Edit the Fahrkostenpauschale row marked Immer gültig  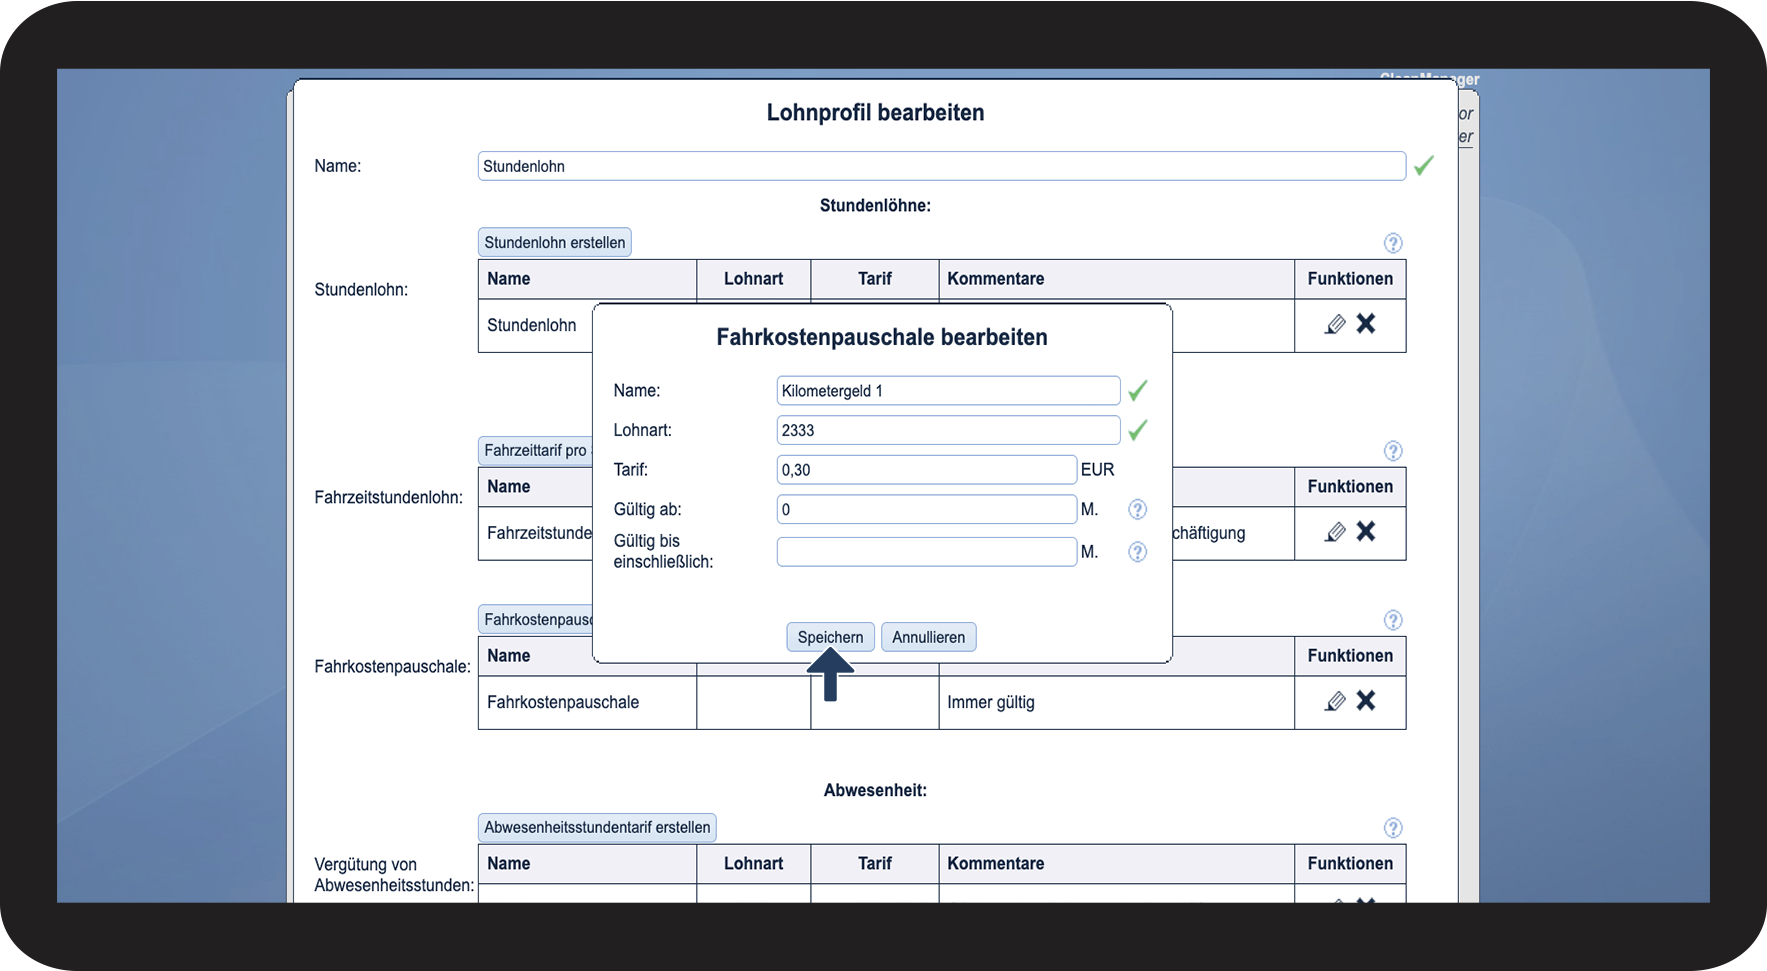1335,701
